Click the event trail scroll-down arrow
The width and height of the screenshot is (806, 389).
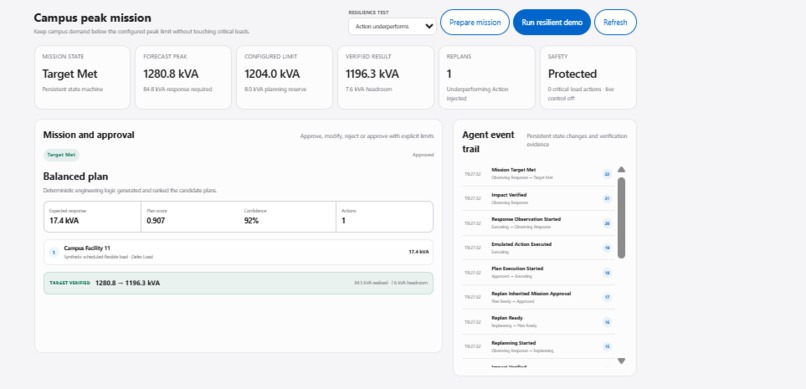621,361
